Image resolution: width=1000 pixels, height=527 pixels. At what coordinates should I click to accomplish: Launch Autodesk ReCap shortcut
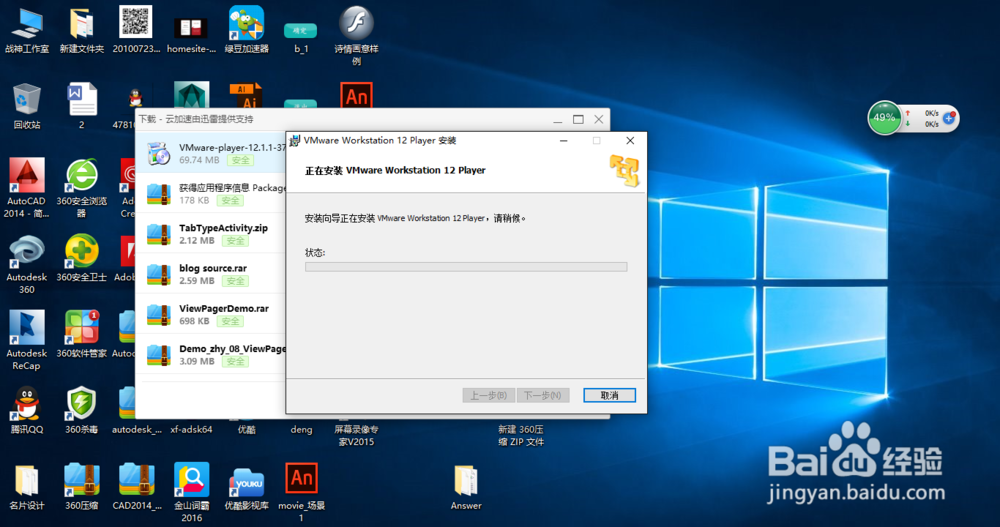click(27, 340)
